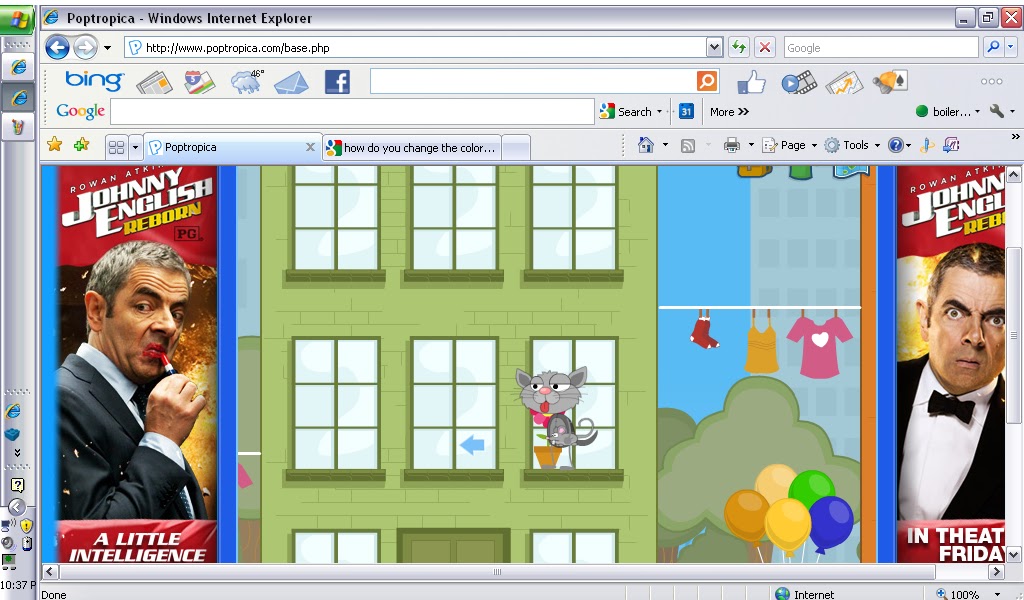This screenshot has height=600, width=1024.
Task: Click the Google logo in Google toolbar
Action: tap(80, 111)
